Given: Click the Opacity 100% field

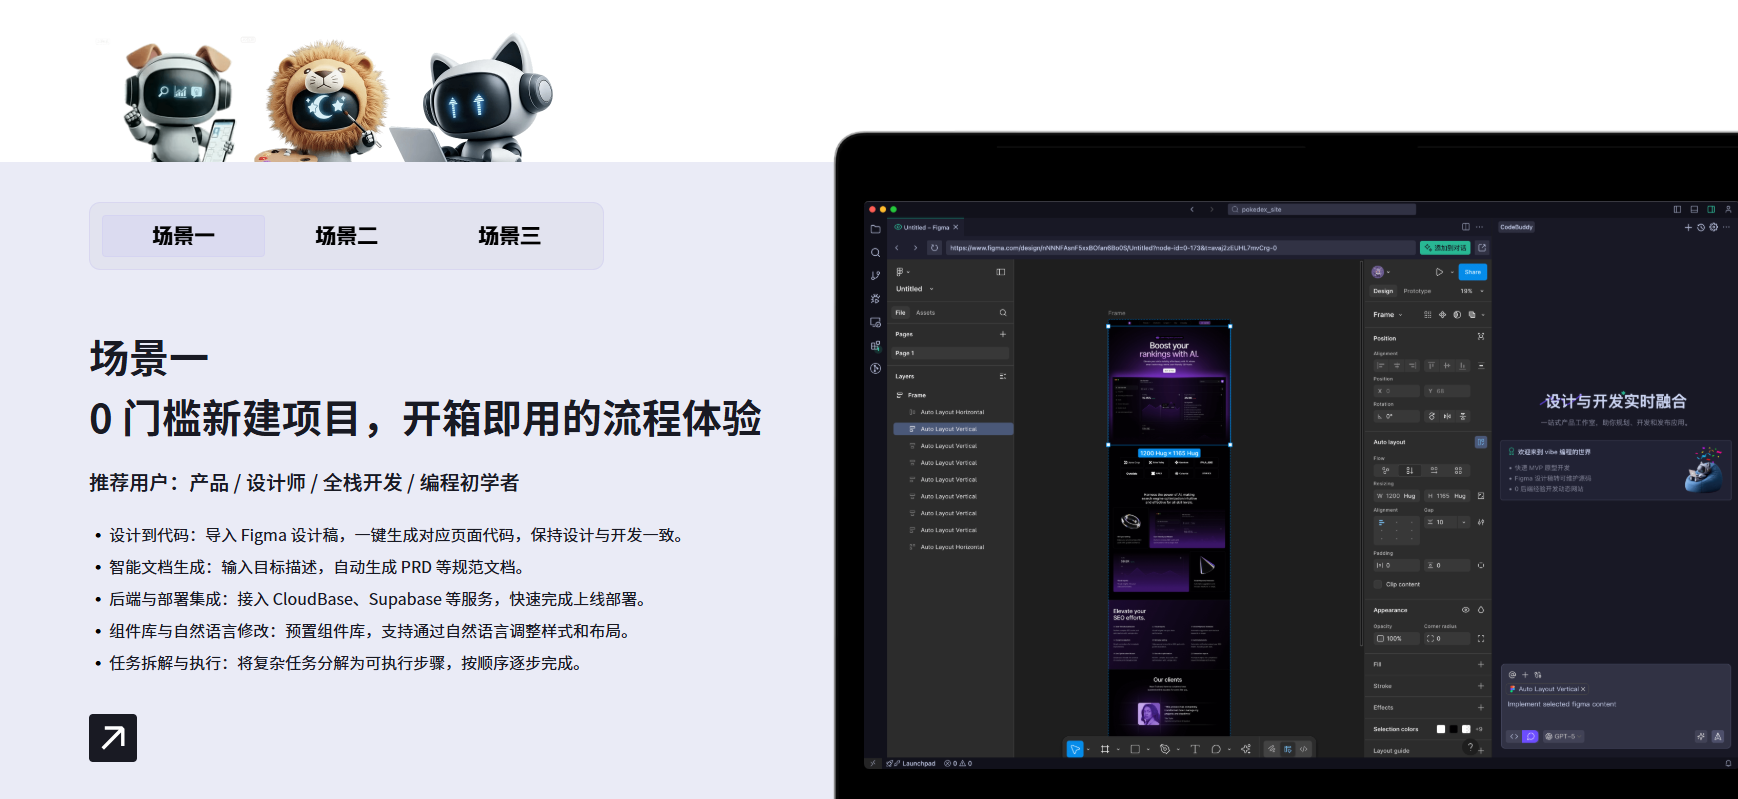Looking at the screenshot, I should tap(1396, 638).
